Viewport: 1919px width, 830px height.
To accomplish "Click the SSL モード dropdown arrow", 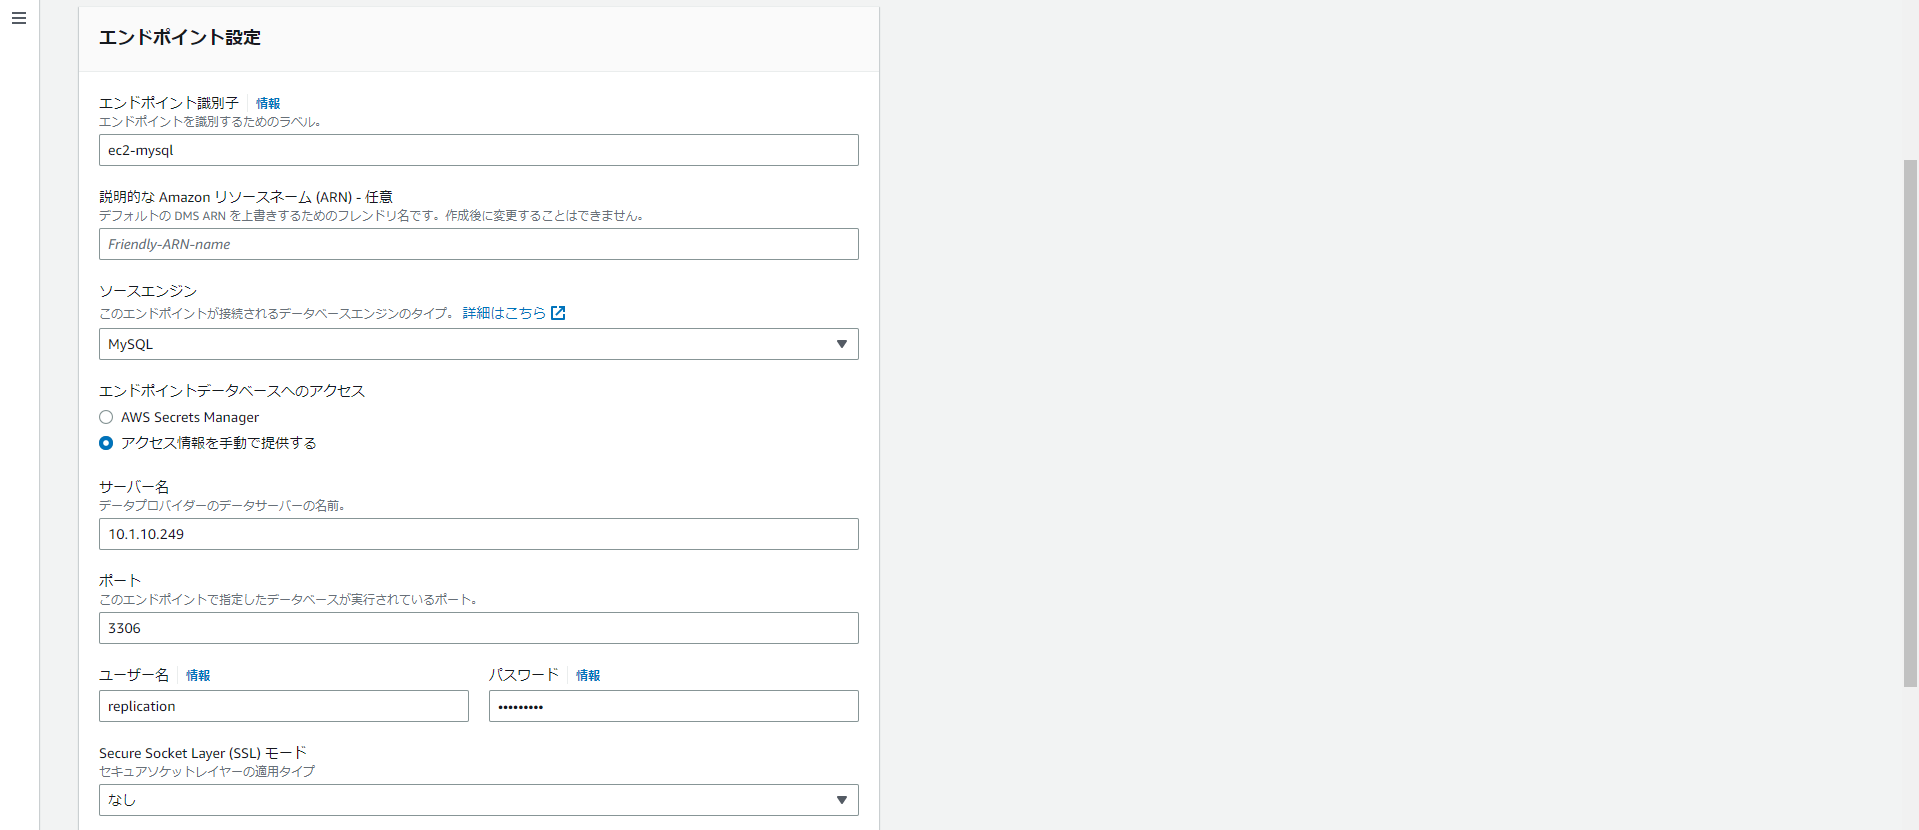I will [841, 800].
